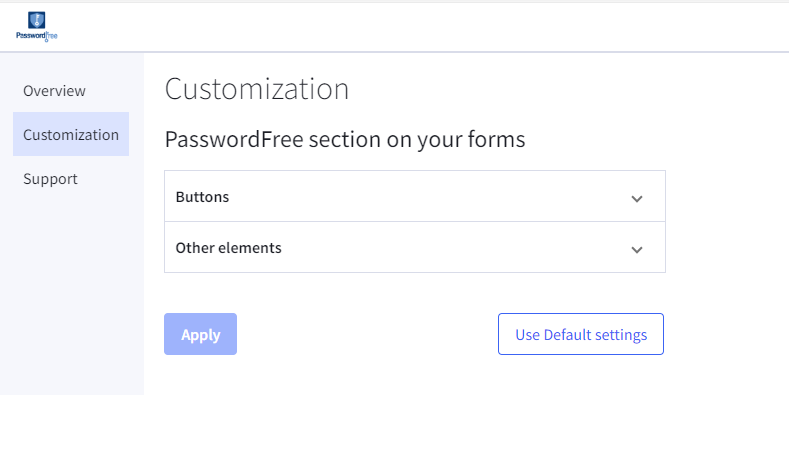
Task: Click the highlighted active sidebar tab
Action: click(71, 134)
